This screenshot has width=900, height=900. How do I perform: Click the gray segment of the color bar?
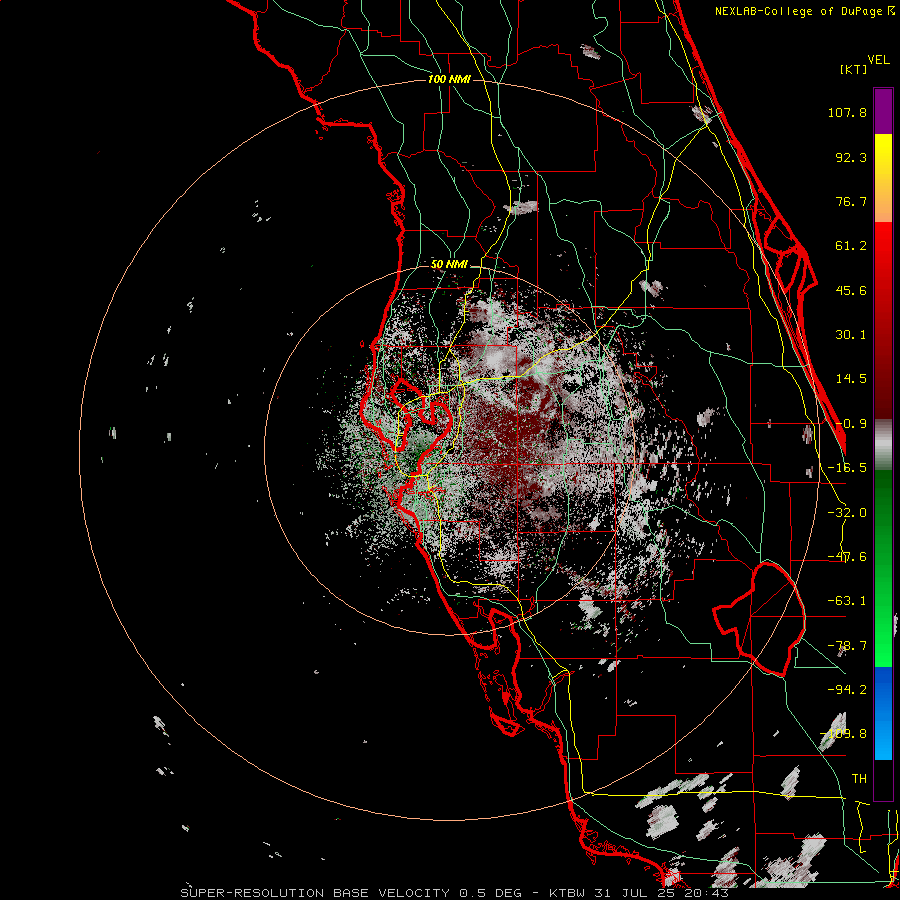pyautogui.click(x=883, y=445)
